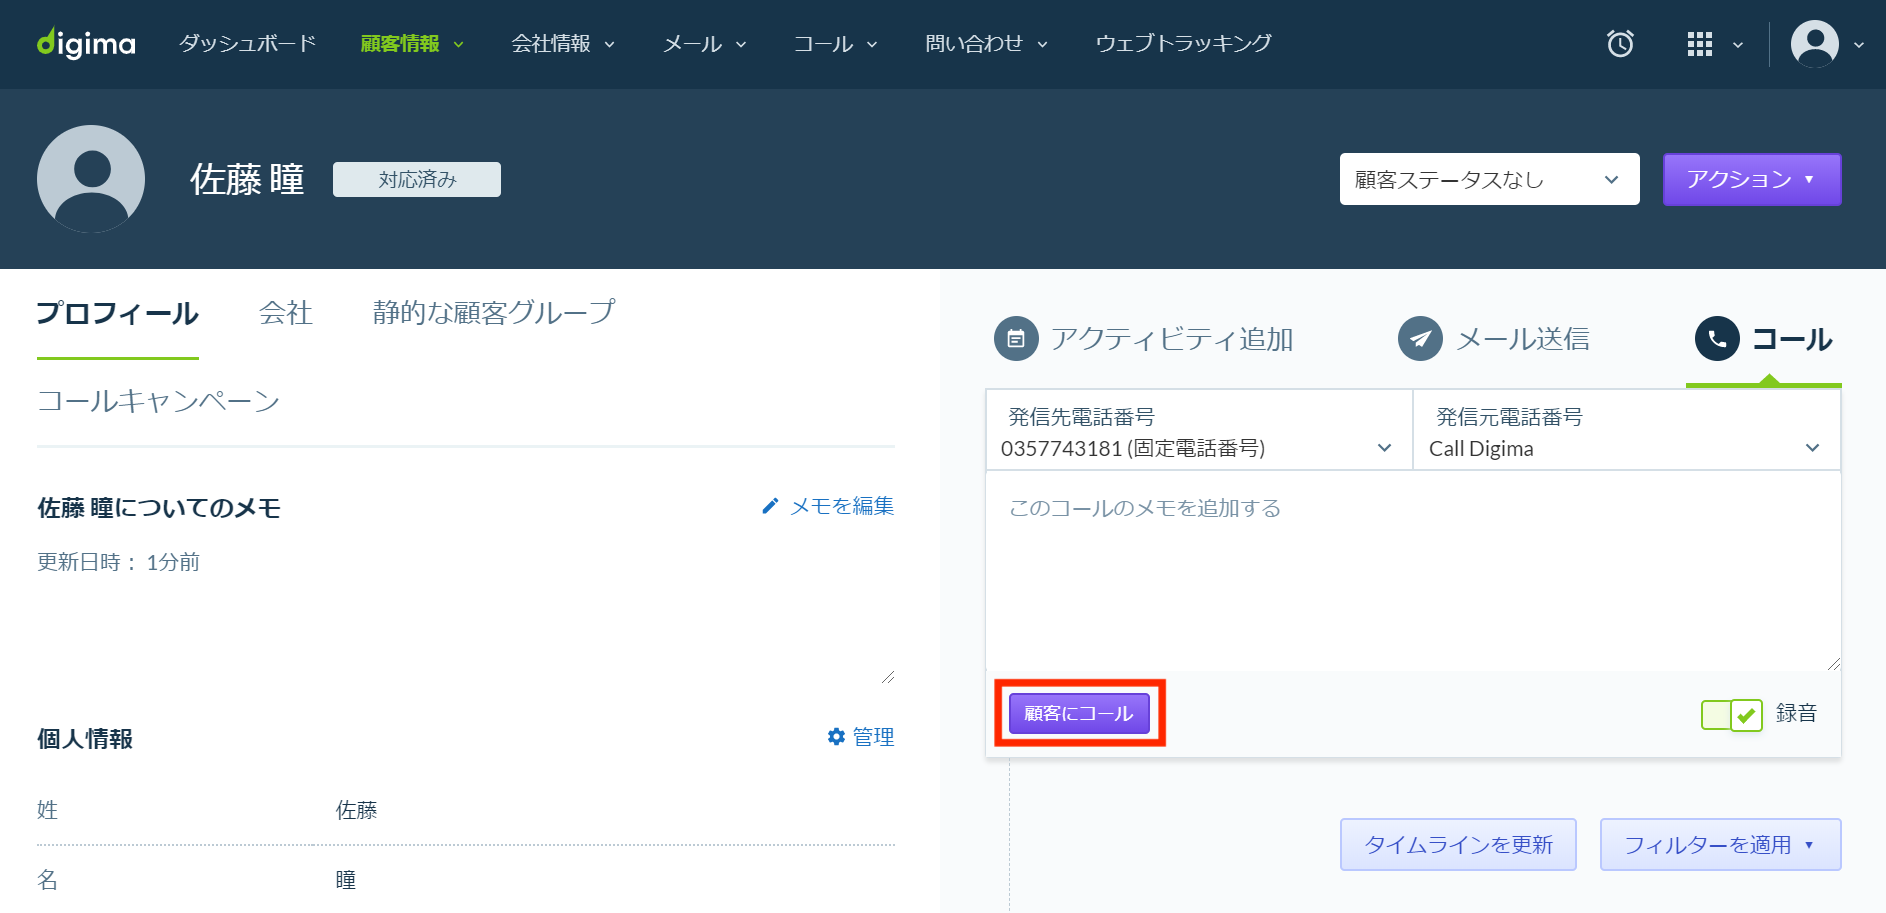
Task: Open the alarm clock notification icon
Action: [1620, 44]
